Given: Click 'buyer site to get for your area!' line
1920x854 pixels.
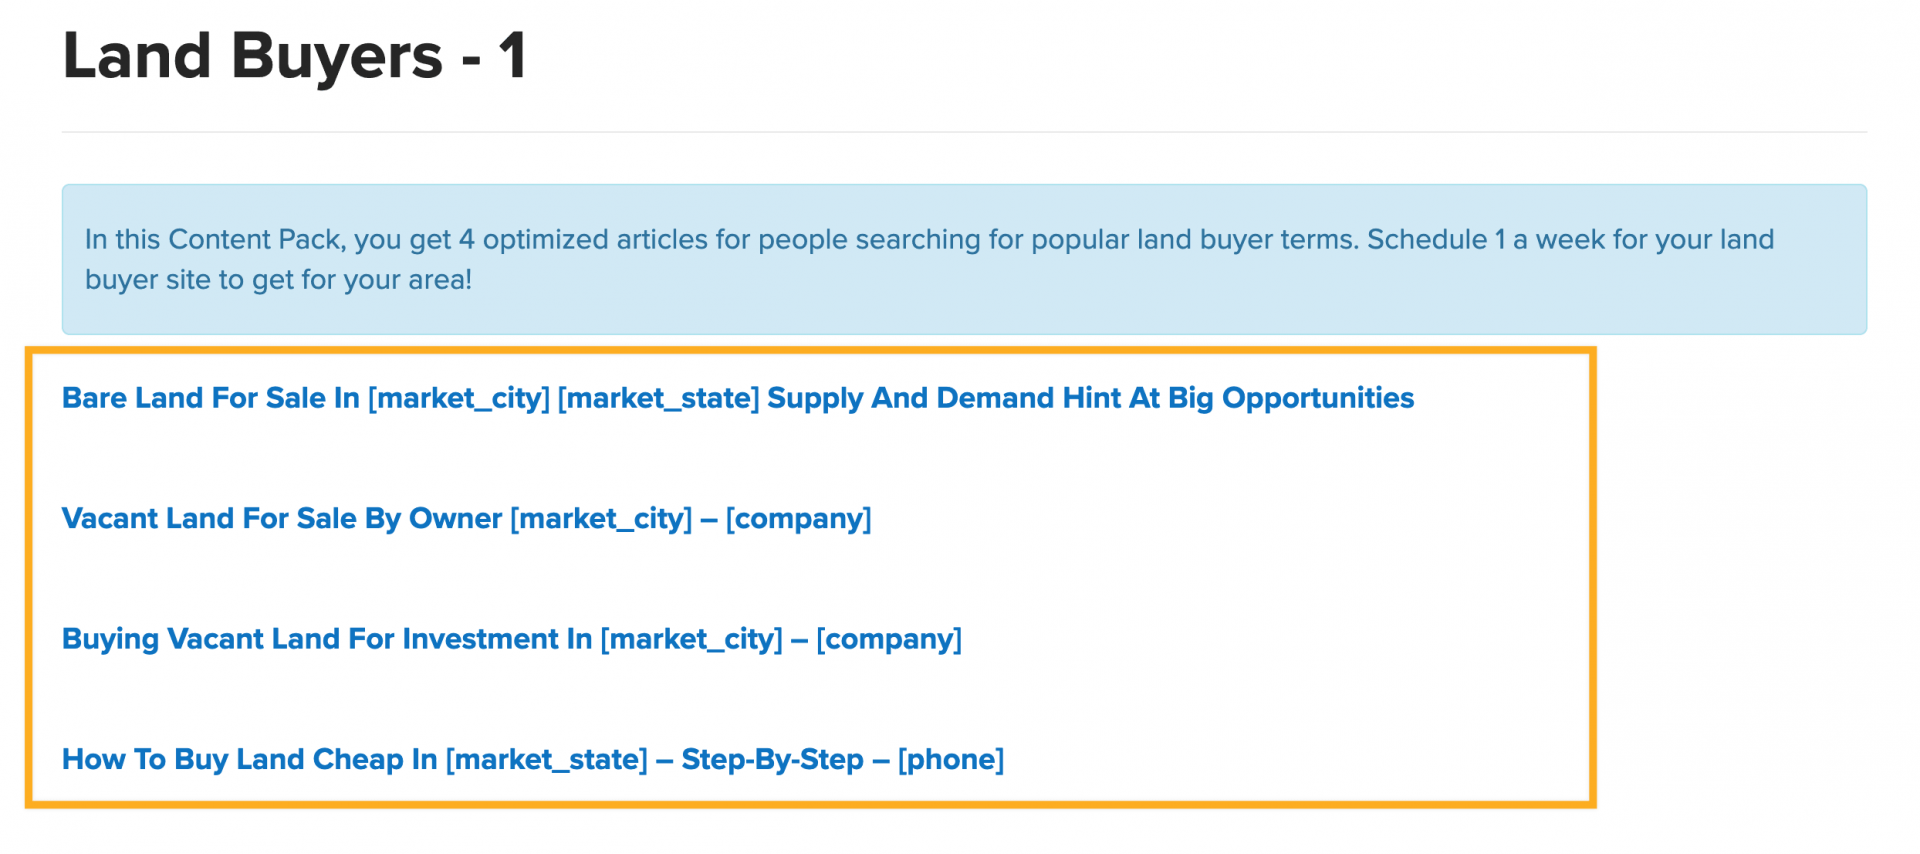Looking at the screenshot, I should coord(278,280).
